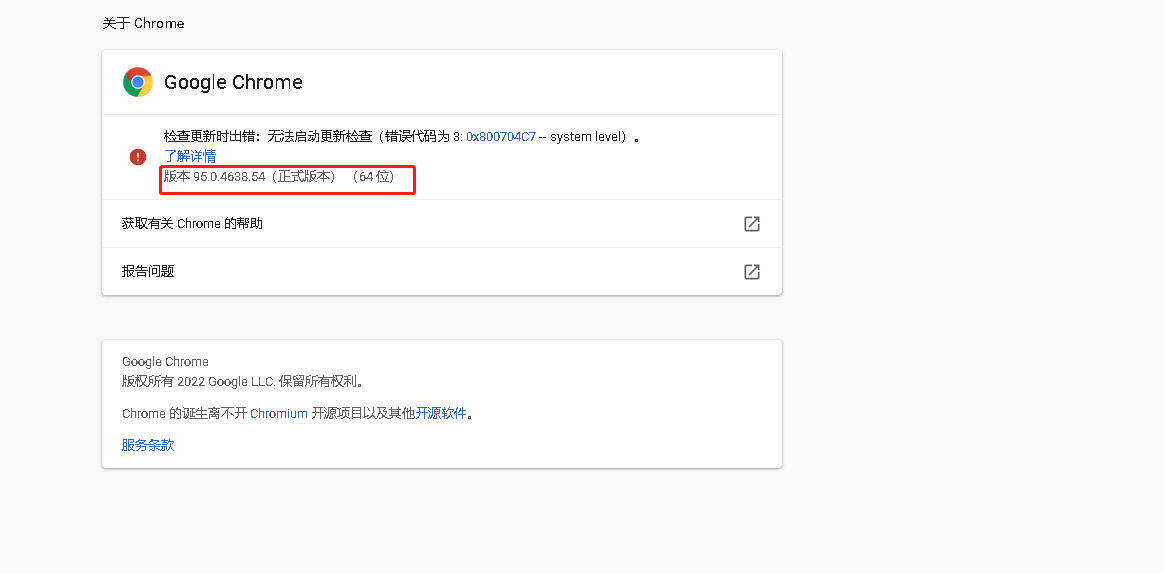Open the 开源软件 link

(x=441, y=414)
